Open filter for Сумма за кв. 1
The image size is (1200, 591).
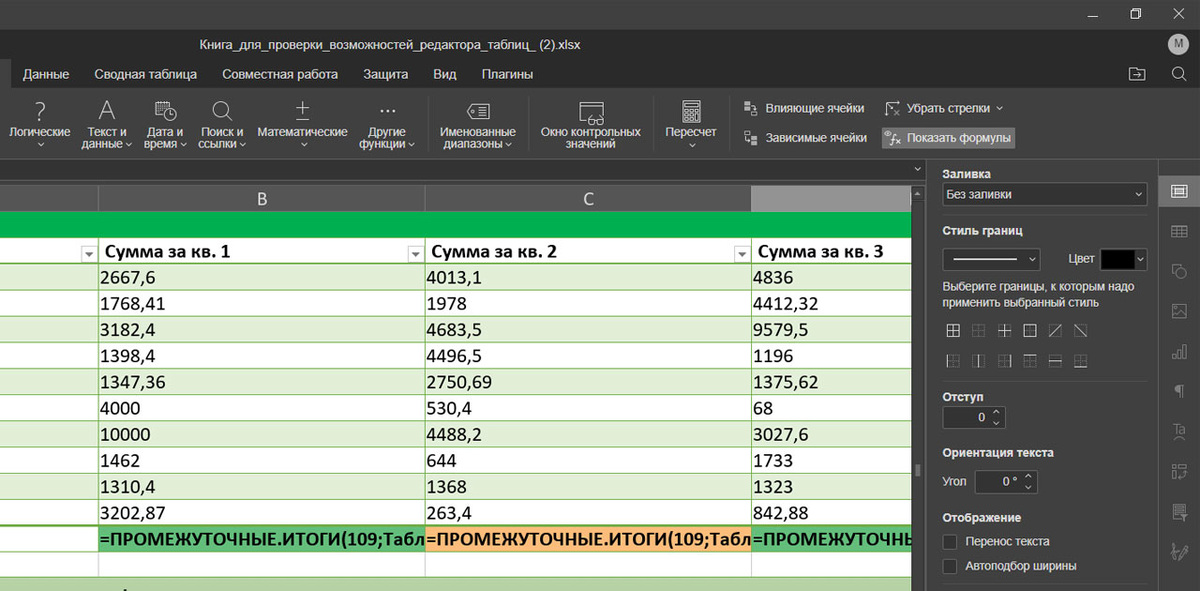pos(415,254)
